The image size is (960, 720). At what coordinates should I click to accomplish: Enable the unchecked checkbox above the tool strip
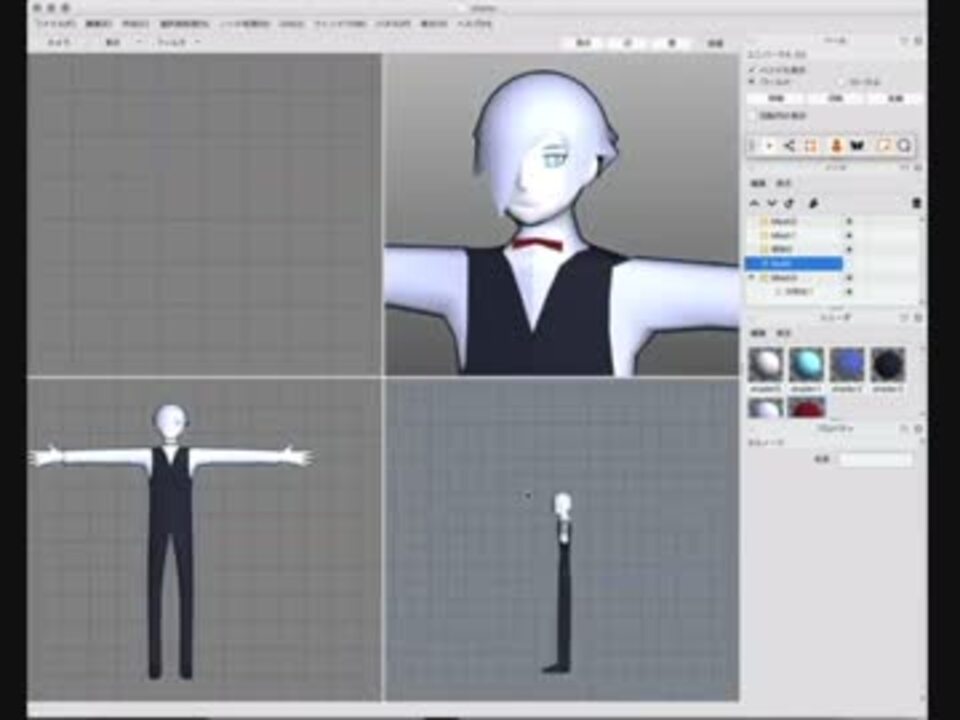tap(753, 116)
